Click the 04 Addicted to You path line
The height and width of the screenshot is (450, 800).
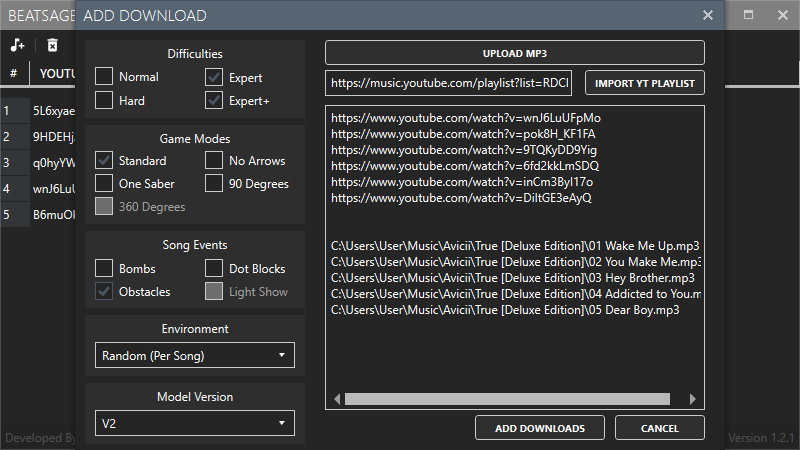coord(516,294)
